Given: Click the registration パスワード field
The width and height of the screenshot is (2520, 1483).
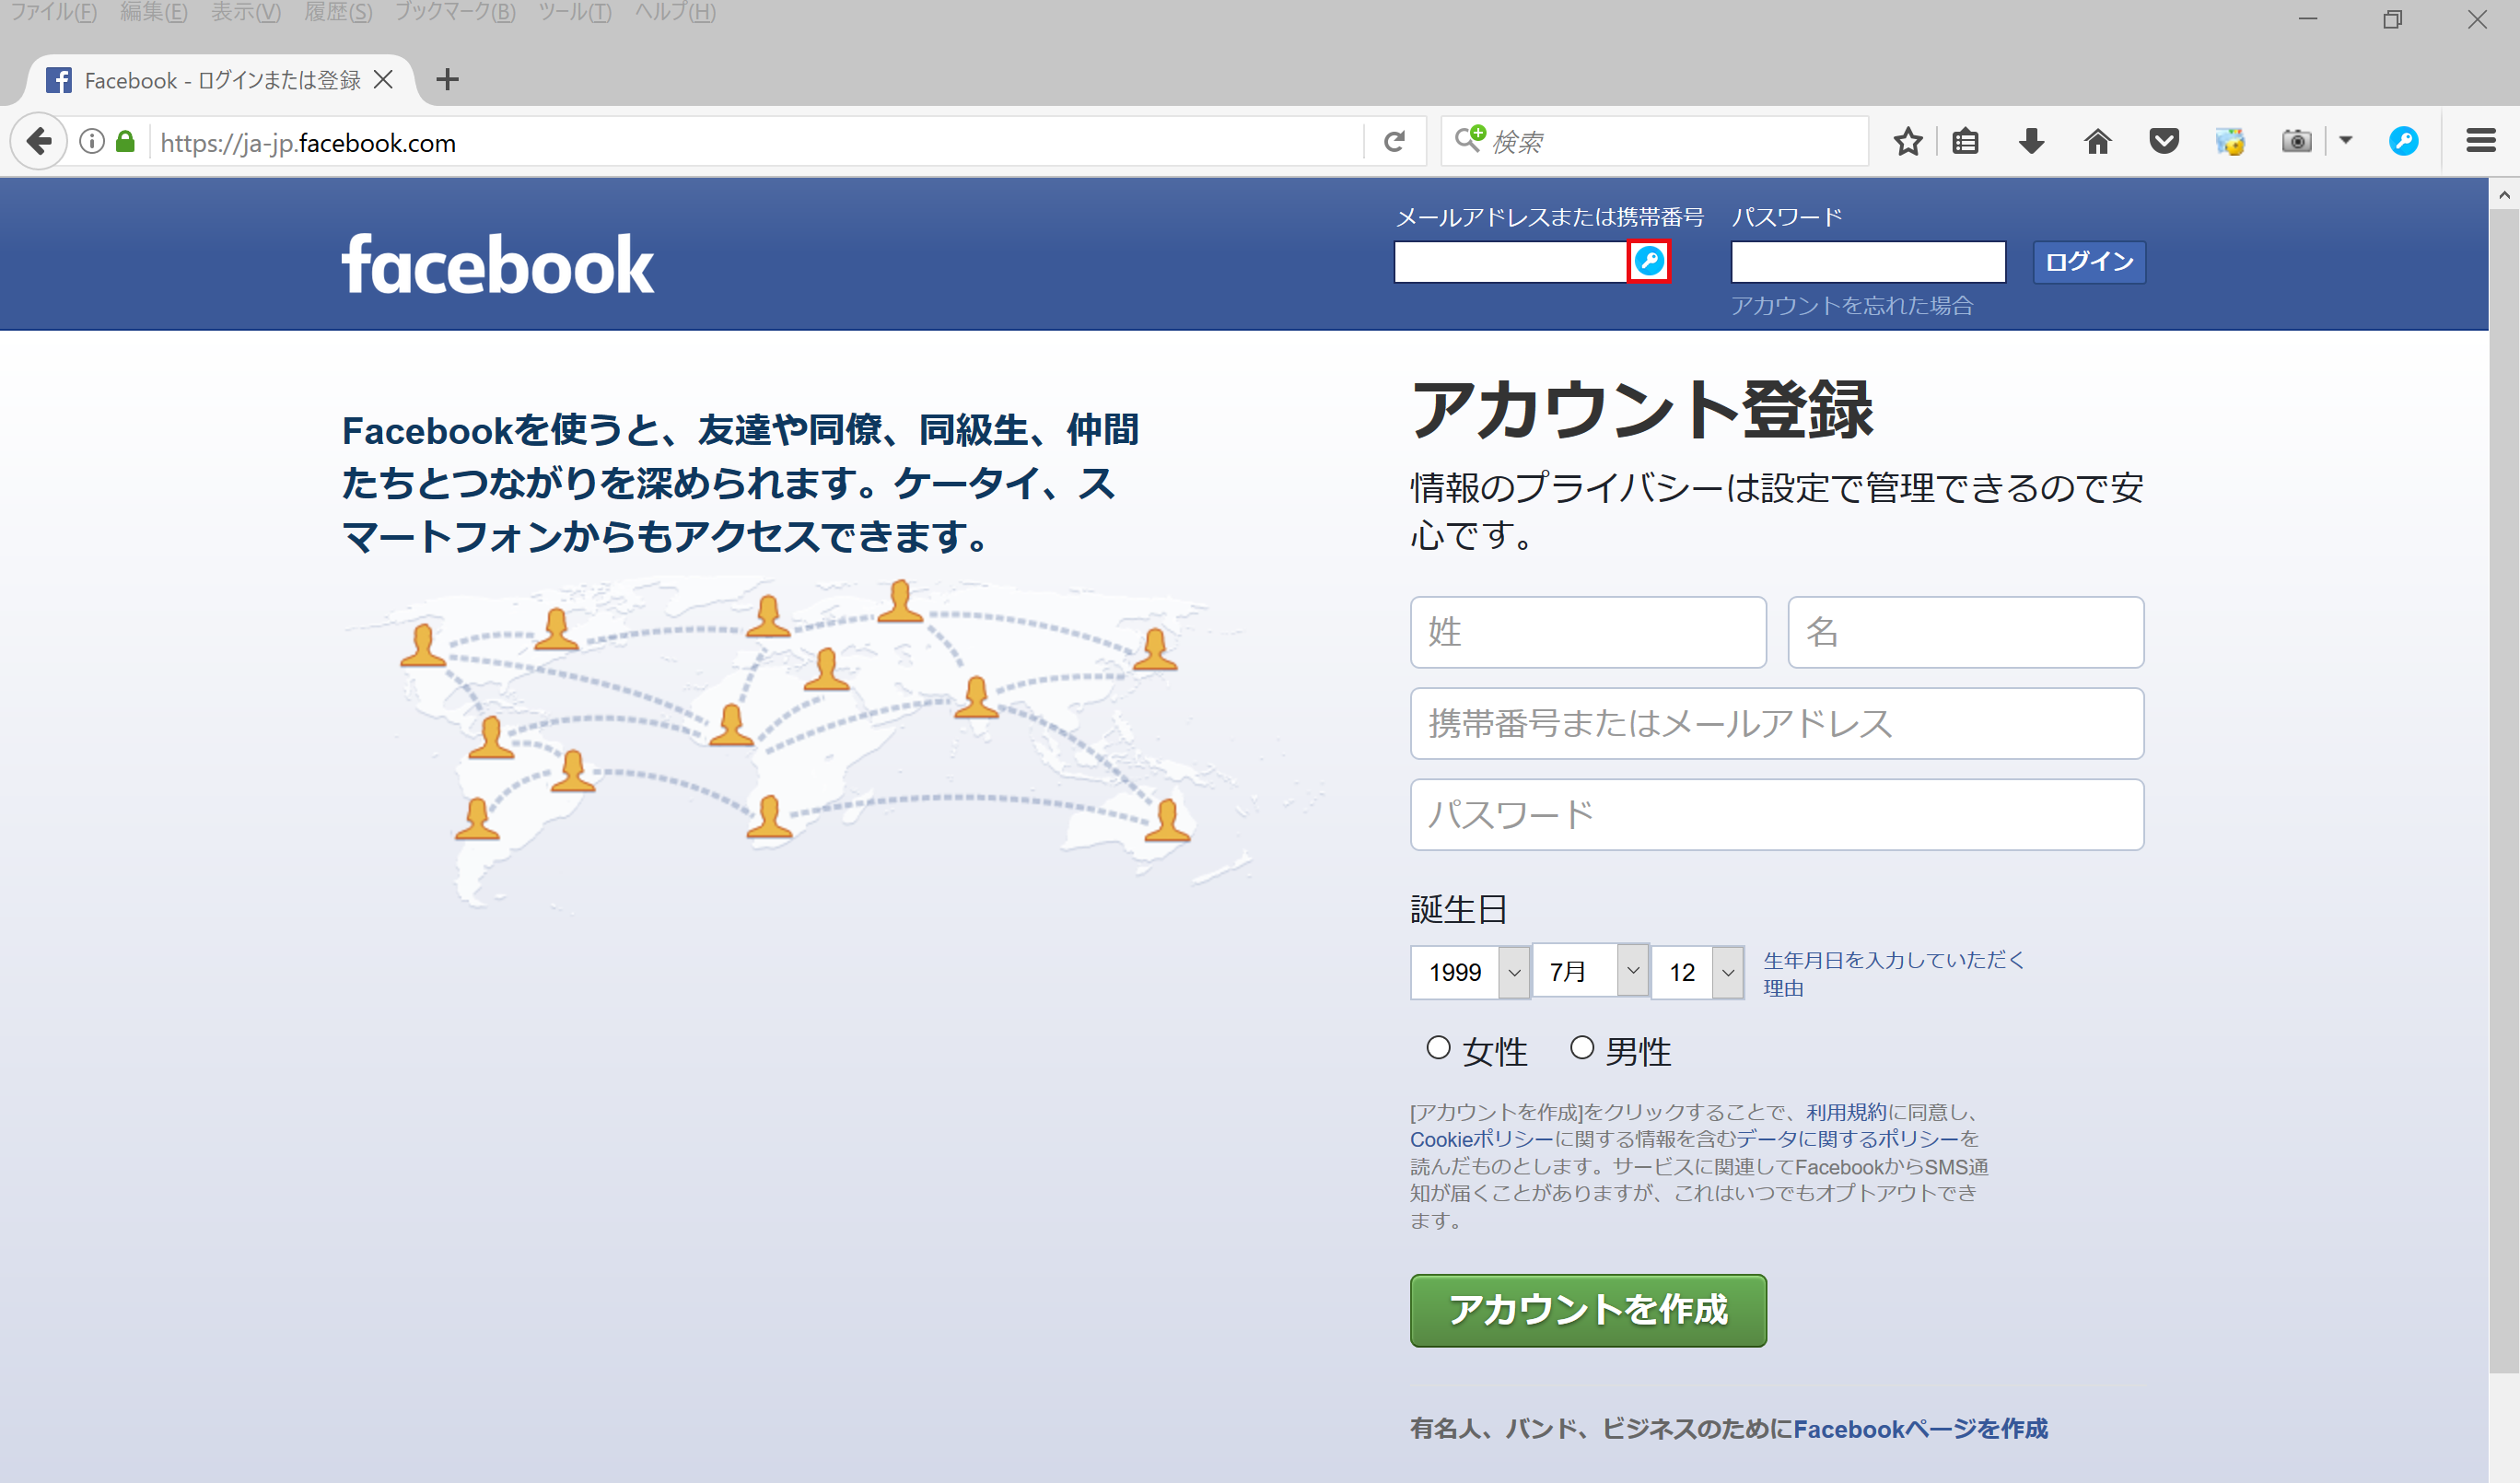Looking at the screenshot, I should [x=1777, y=815].
